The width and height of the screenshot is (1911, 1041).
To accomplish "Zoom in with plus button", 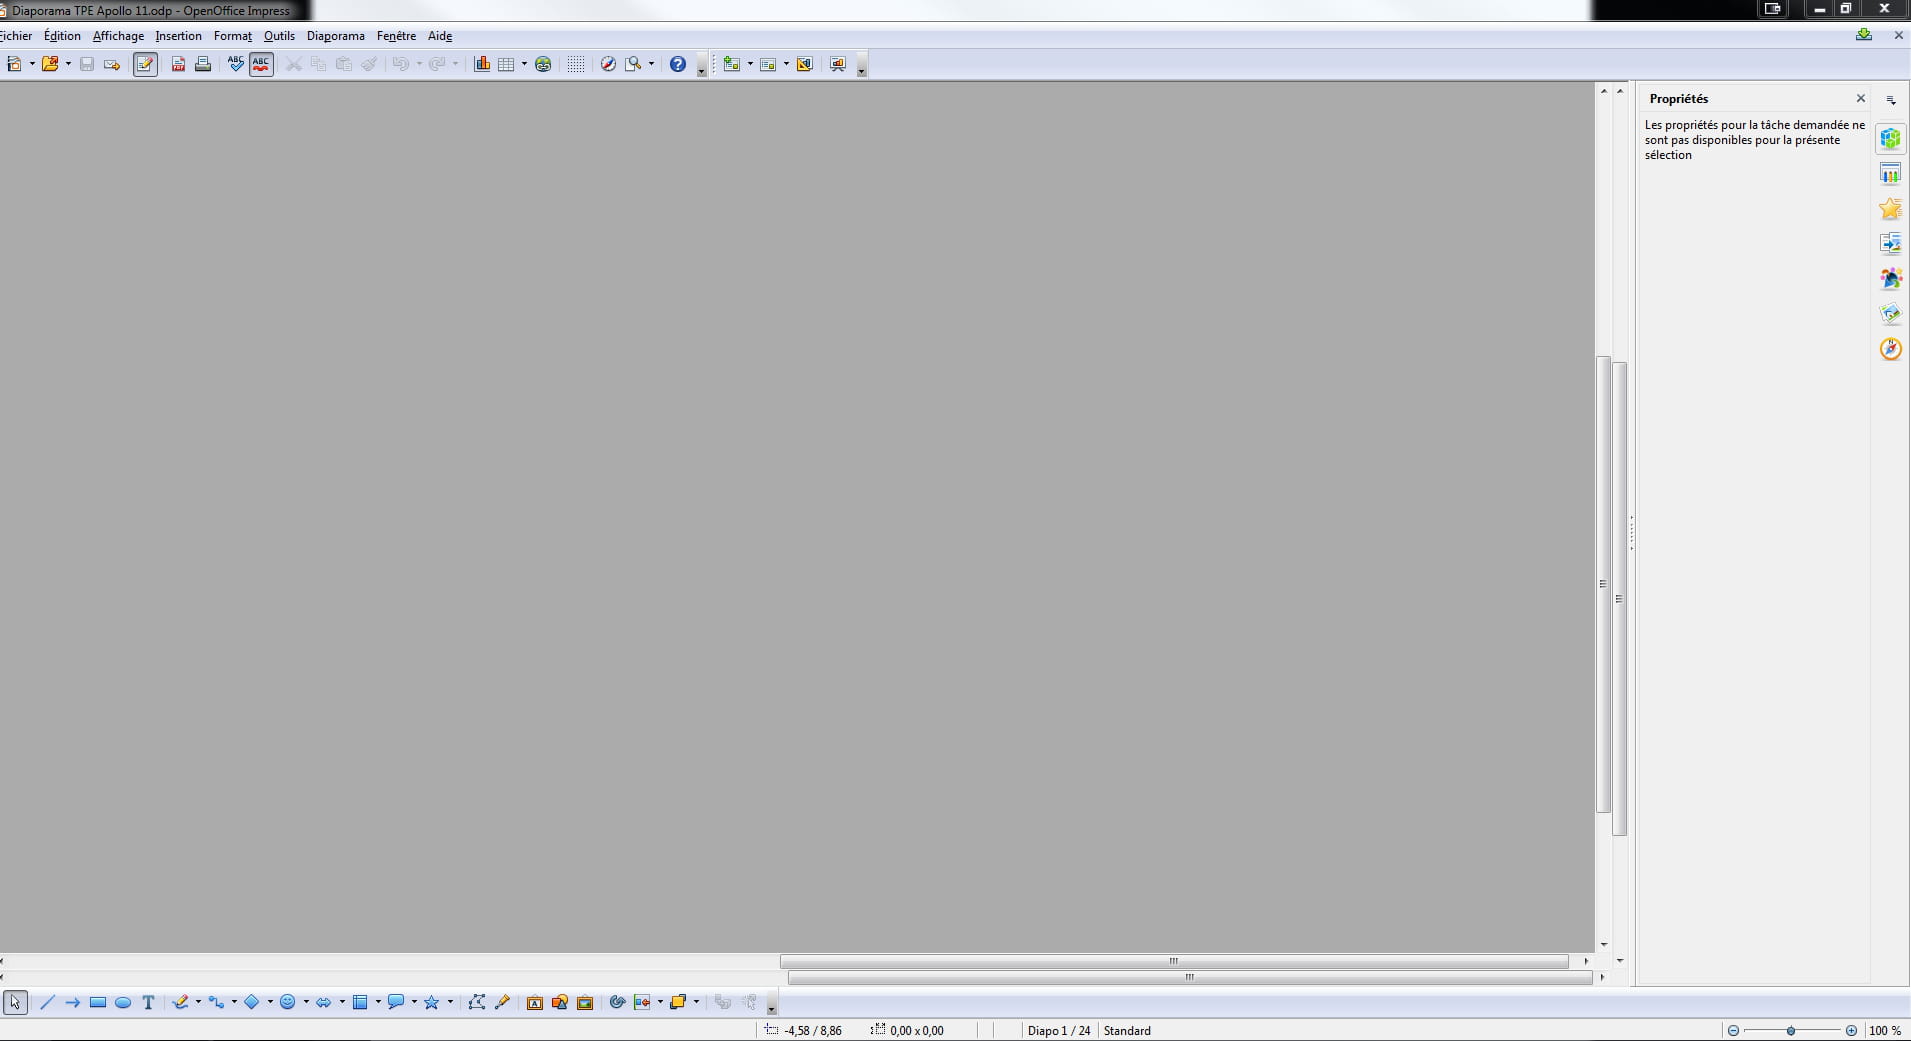I will point(1851,1030).
